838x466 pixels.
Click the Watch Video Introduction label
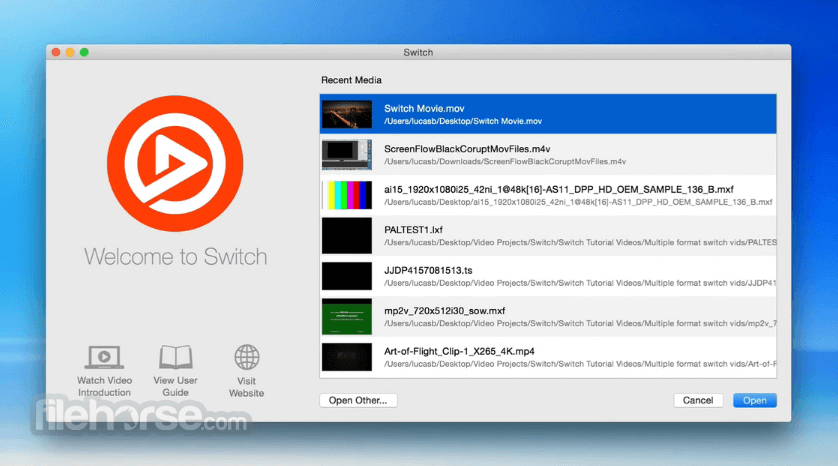[104, 386]
